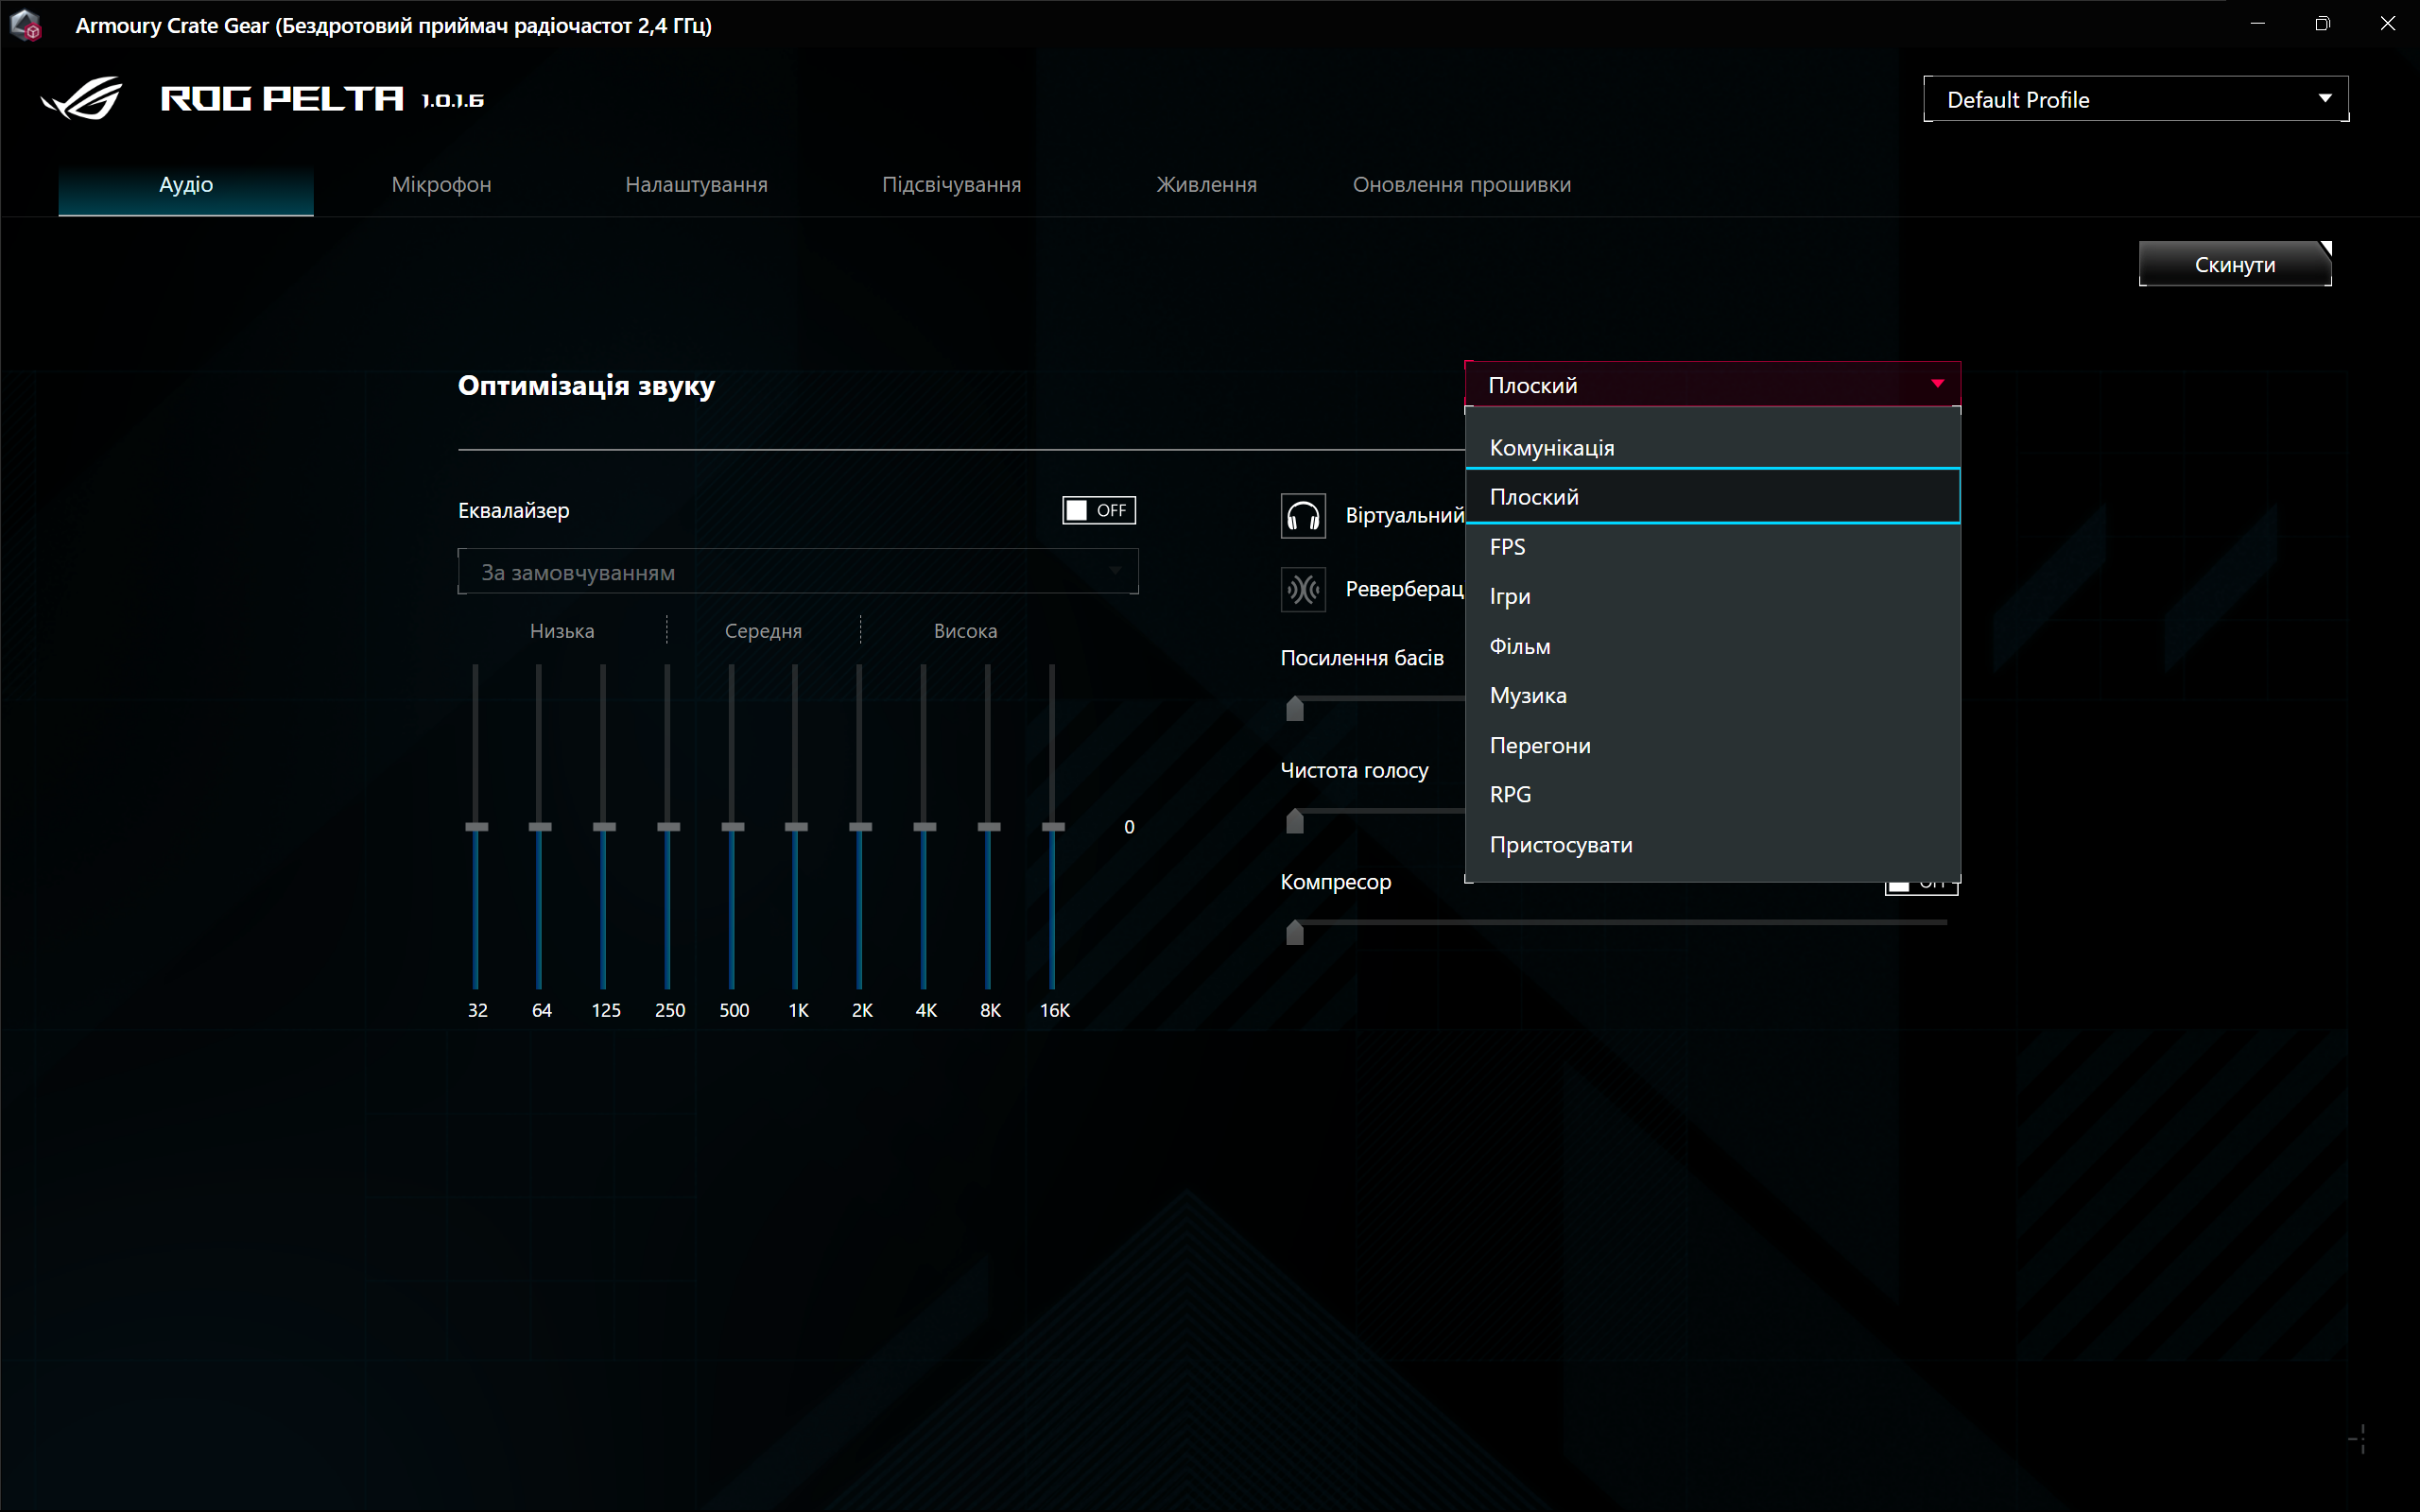Click the ROG logo in the header

[x=82, y=99]
